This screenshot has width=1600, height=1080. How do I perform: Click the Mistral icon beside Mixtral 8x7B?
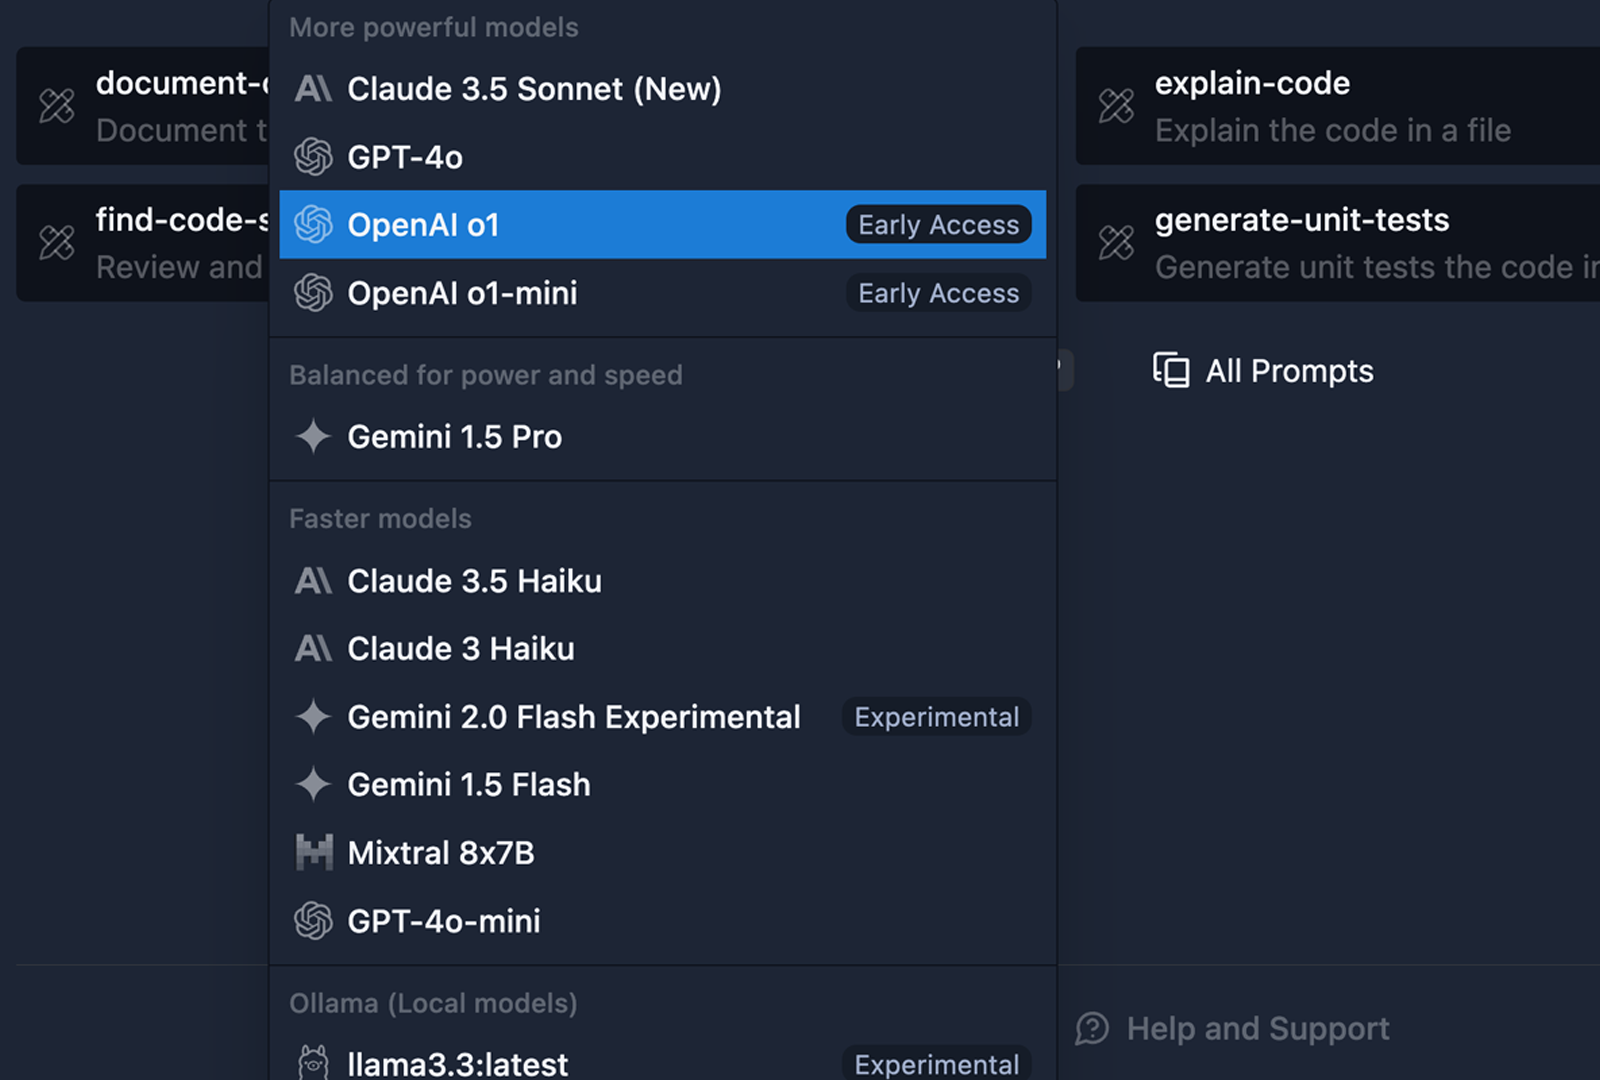pos(313,853)
